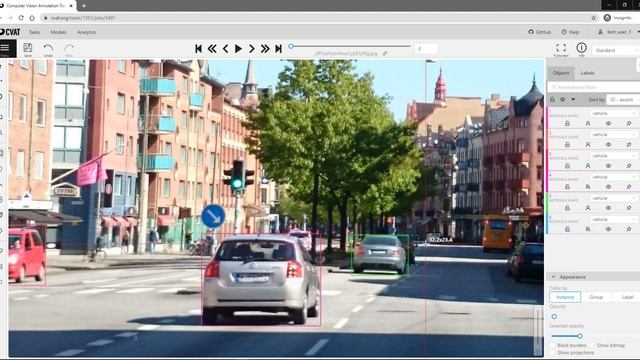Color by Label
Screen dimensions: 640x360
[x=627, y=297]
